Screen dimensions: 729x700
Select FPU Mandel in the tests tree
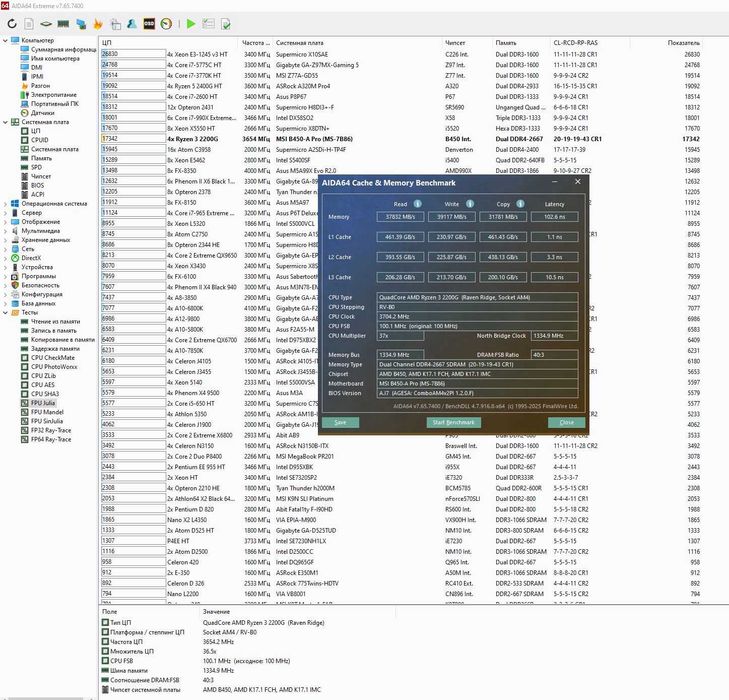click(47, 412)
